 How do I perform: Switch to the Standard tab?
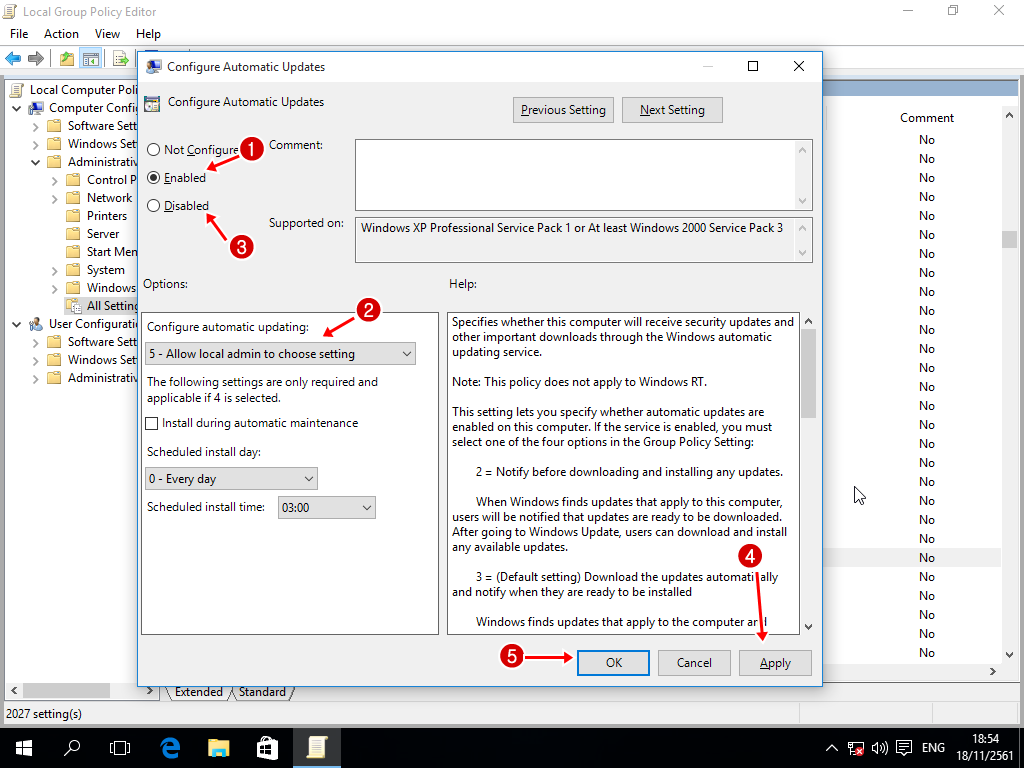tap(263, 692)
